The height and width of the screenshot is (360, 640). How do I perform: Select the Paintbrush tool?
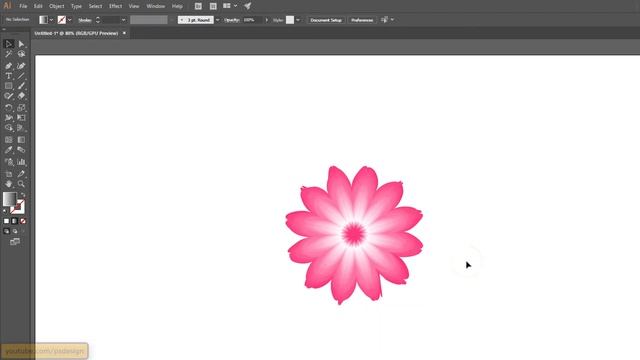pyautogui.click(x=21, y=86)
